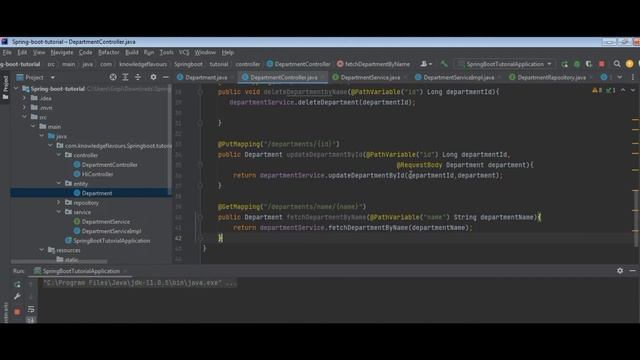Click the Search Everywhere magnifier icon
This screenshot has height=360, width=640.
617,64
